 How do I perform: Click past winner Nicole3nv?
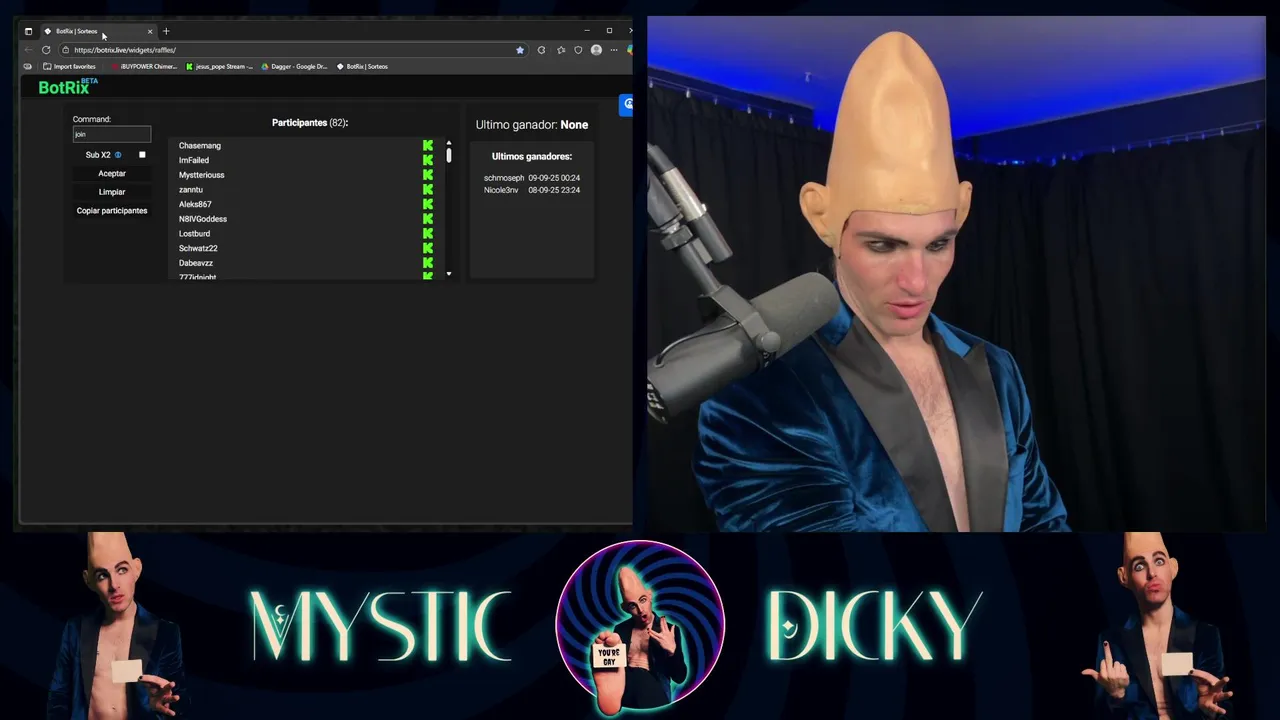(501, 190)
